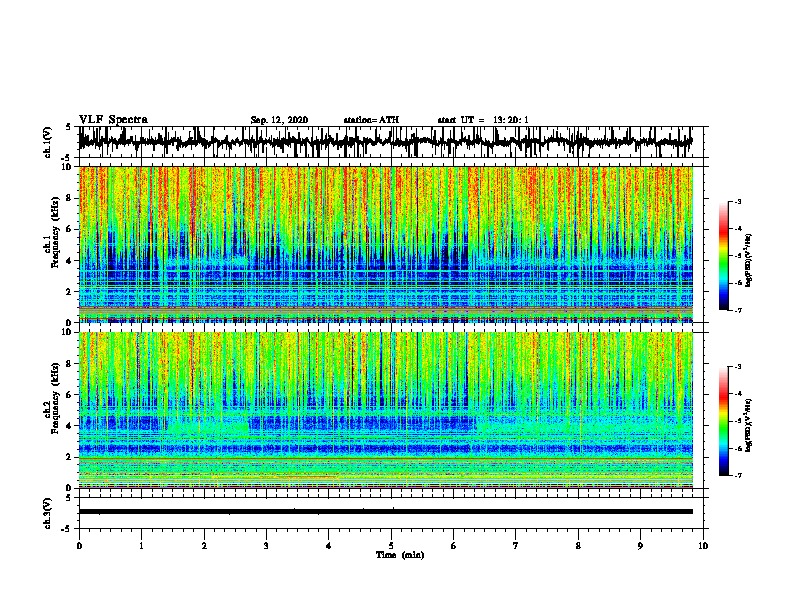Click time axis tick label "1"

141,546
